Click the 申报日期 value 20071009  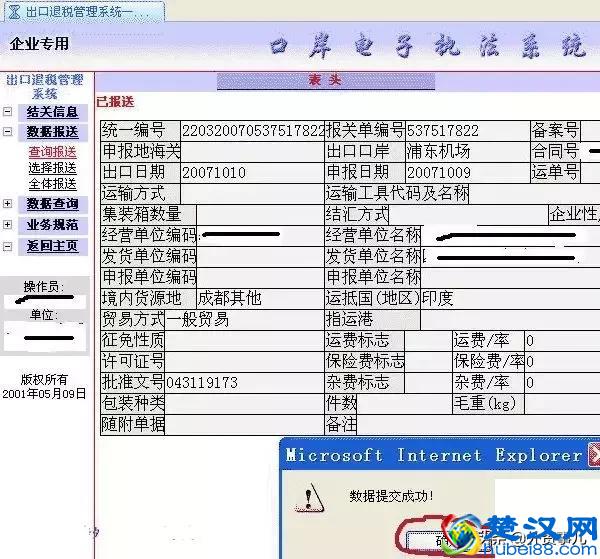pyautogui.click(x=439, y=173)
